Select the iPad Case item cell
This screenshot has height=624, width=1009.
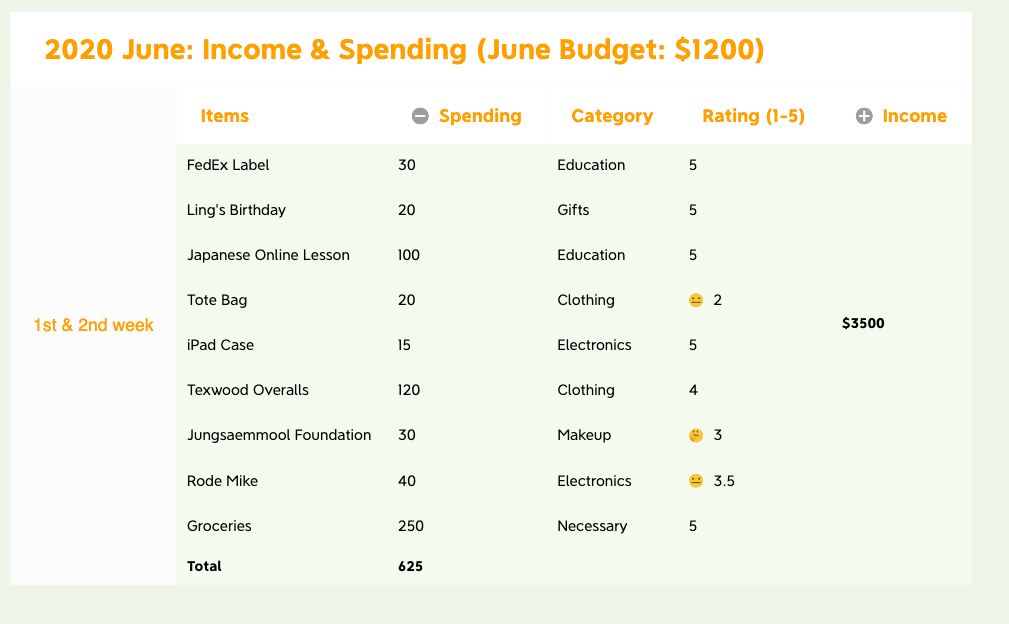[x=220, y=345]
